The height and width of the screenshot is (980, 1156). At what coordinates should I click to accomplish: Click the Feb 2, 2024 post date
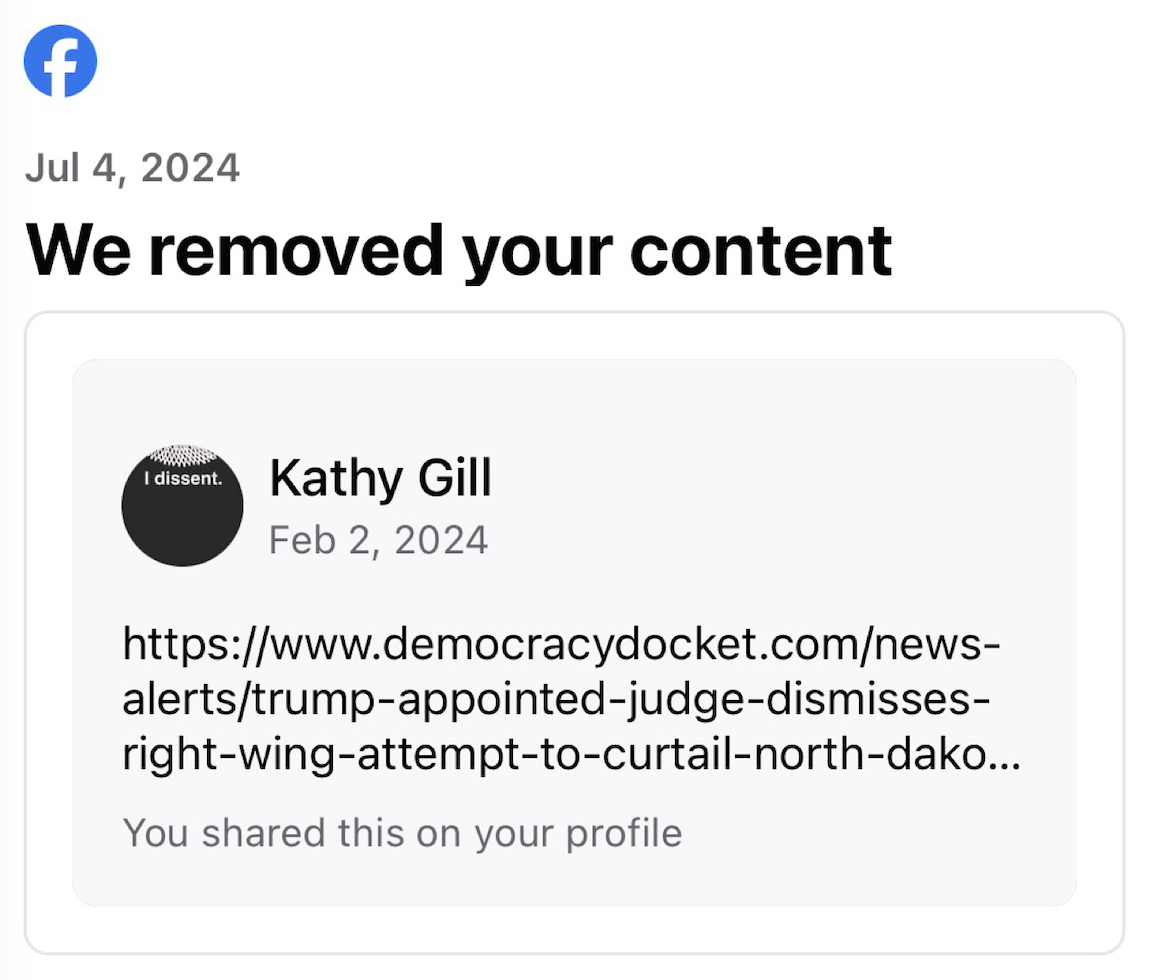(x=378, y=540)
